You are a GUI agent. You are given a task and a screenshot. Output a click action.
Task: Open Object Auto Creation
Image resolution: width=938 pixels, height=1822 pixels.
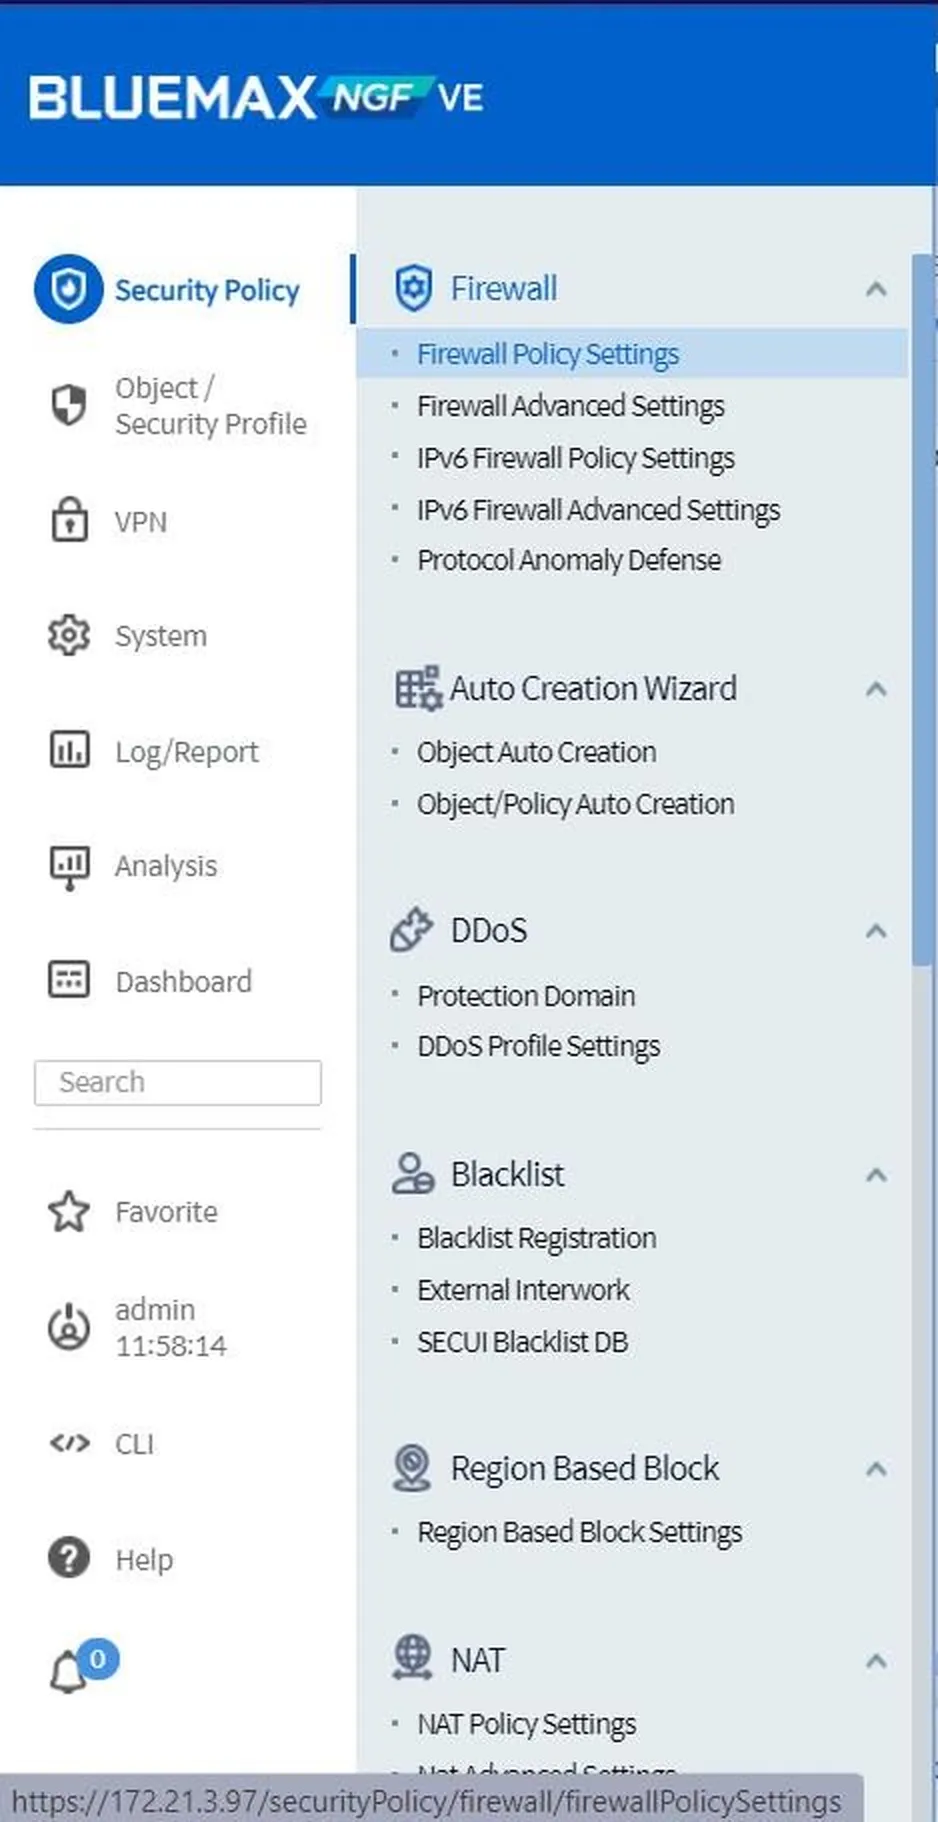[537, 752]
